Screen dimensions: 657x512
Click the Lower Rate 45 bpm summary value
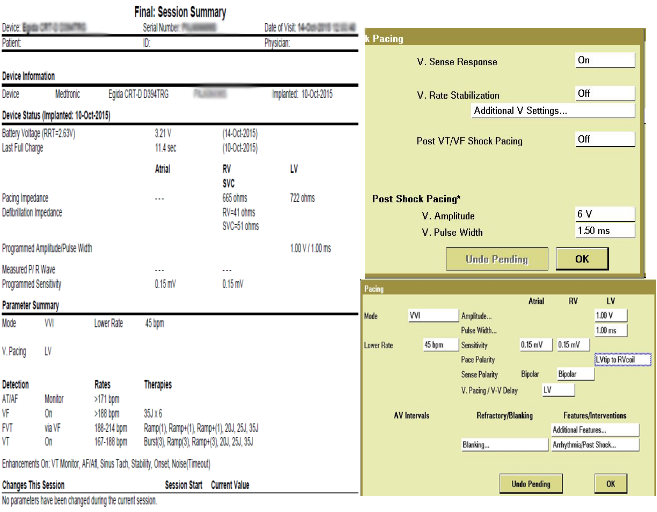(x=155, y=323)
